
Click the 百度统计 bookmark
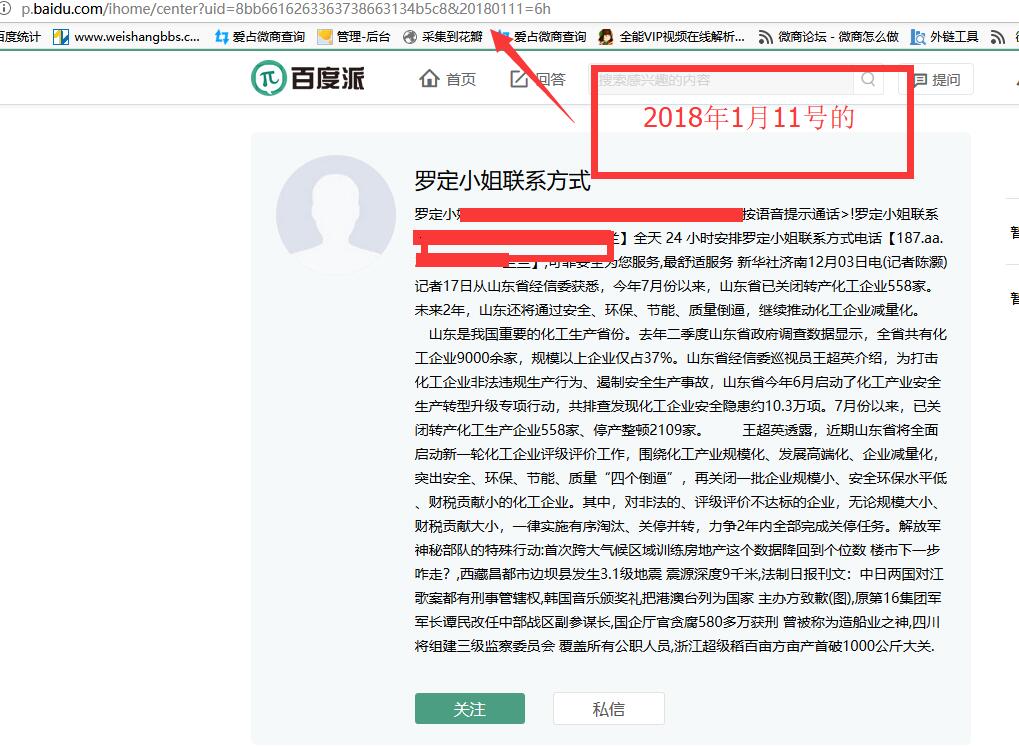(x=20, y=37)
